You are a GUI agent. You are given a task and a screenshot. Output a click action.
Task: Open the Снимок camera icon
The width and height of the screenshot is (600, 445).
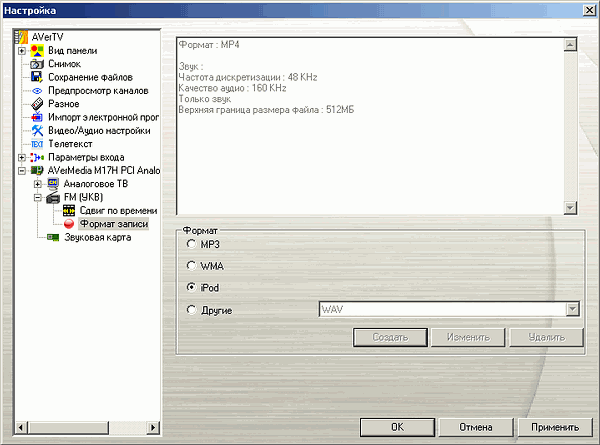click(37, 64)
